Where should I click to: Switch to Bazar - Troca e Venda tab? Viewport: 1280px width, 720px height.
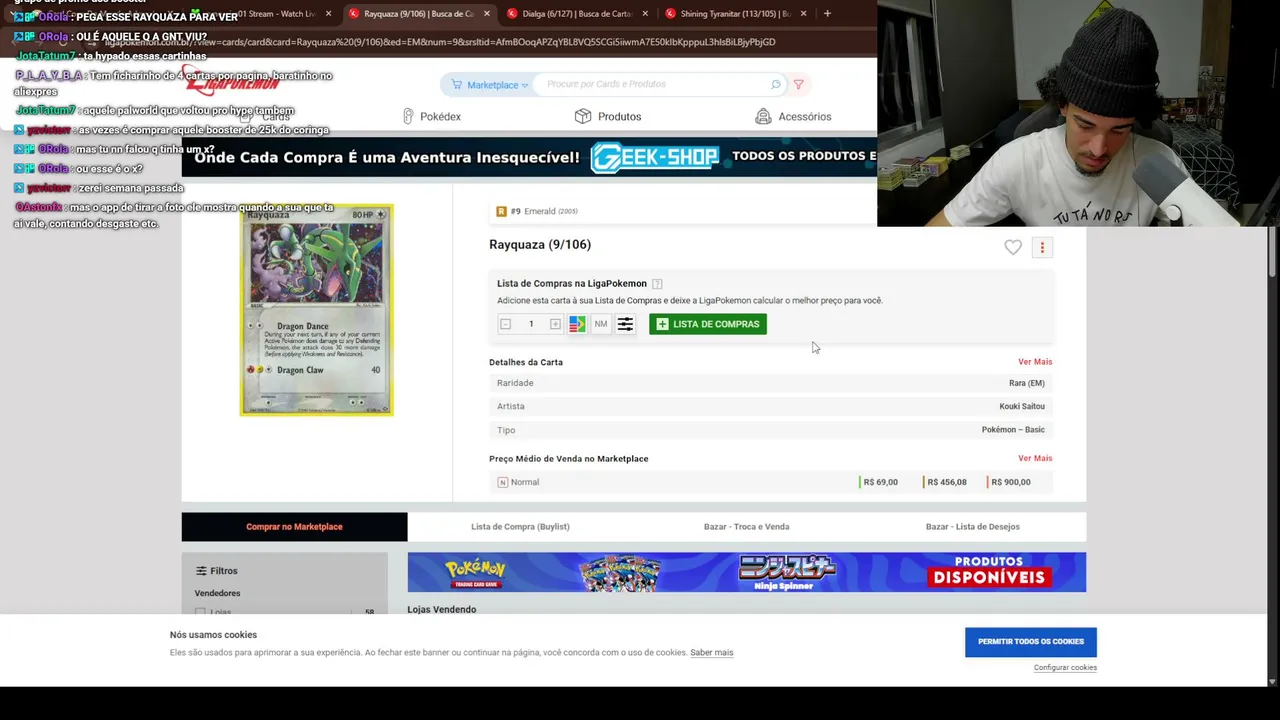point(746,526)
